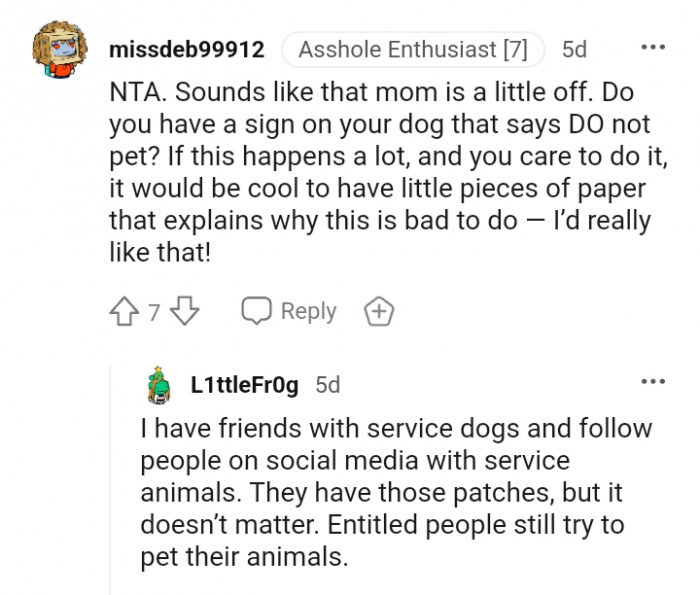Click the body text of L1ttleFr0g's reply

click(395, 492)
